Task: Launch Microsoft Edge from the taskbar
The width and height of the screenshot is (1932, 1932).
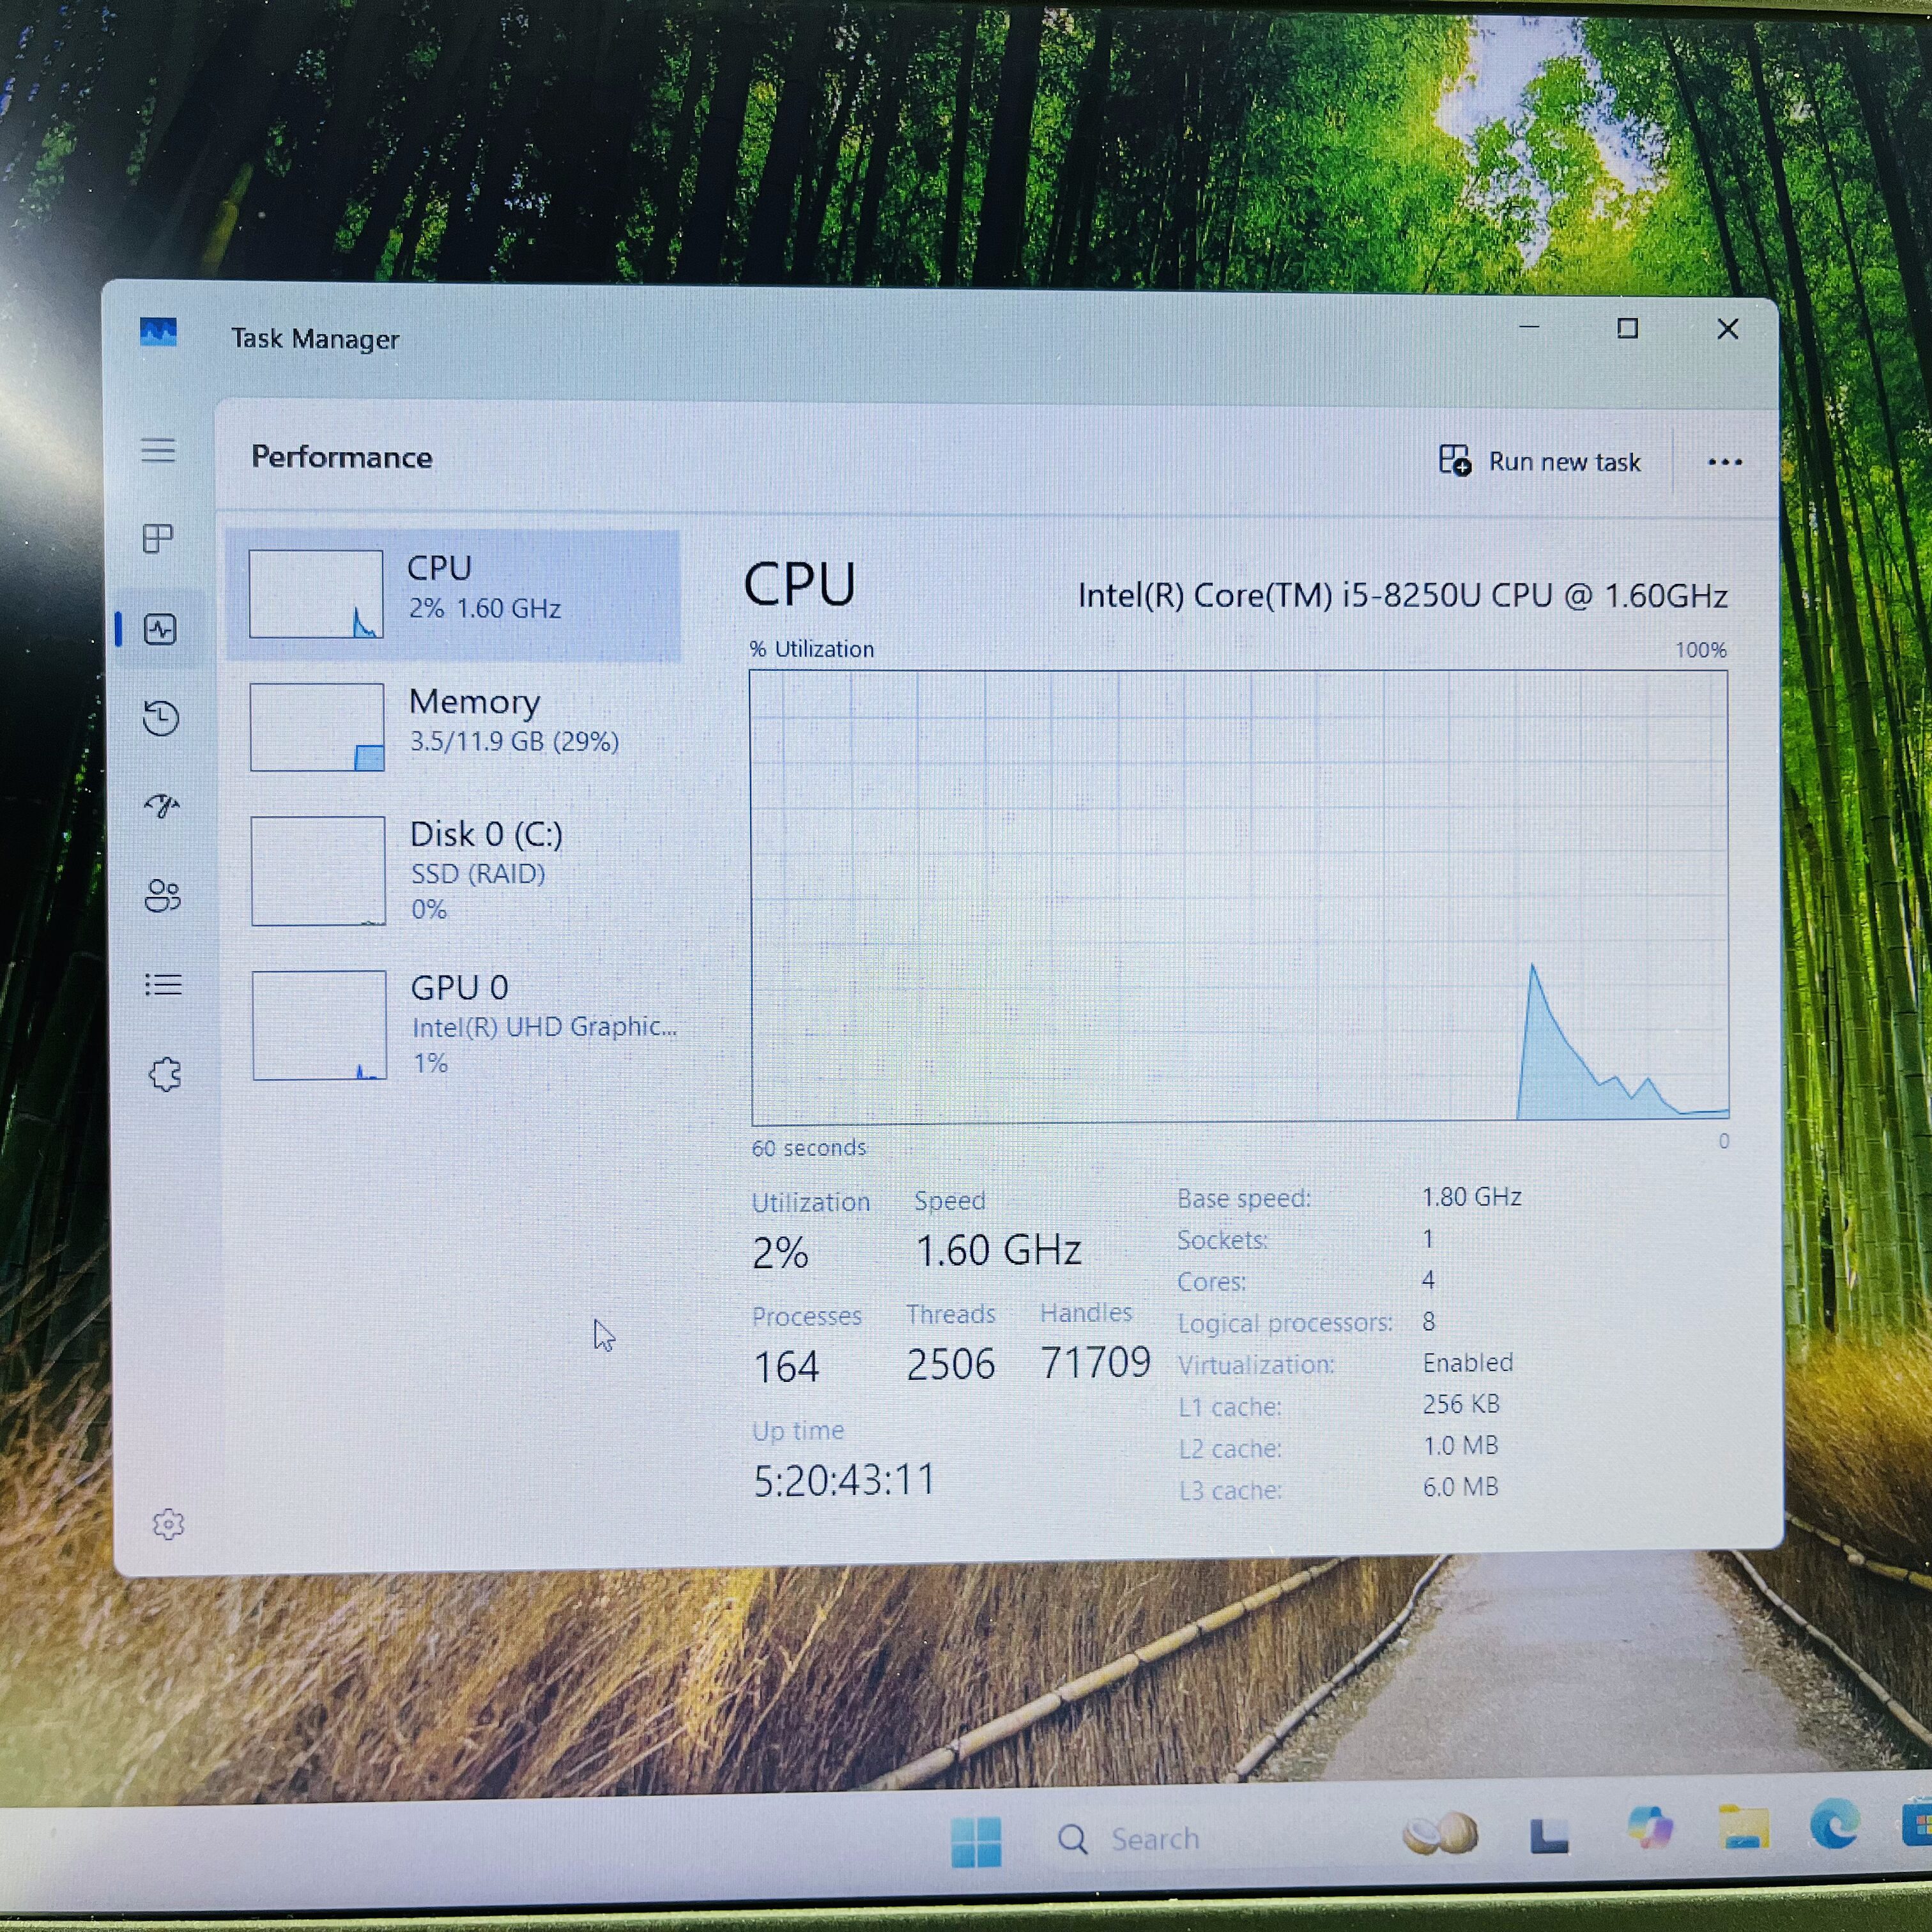Action: click(1835, 1824)
